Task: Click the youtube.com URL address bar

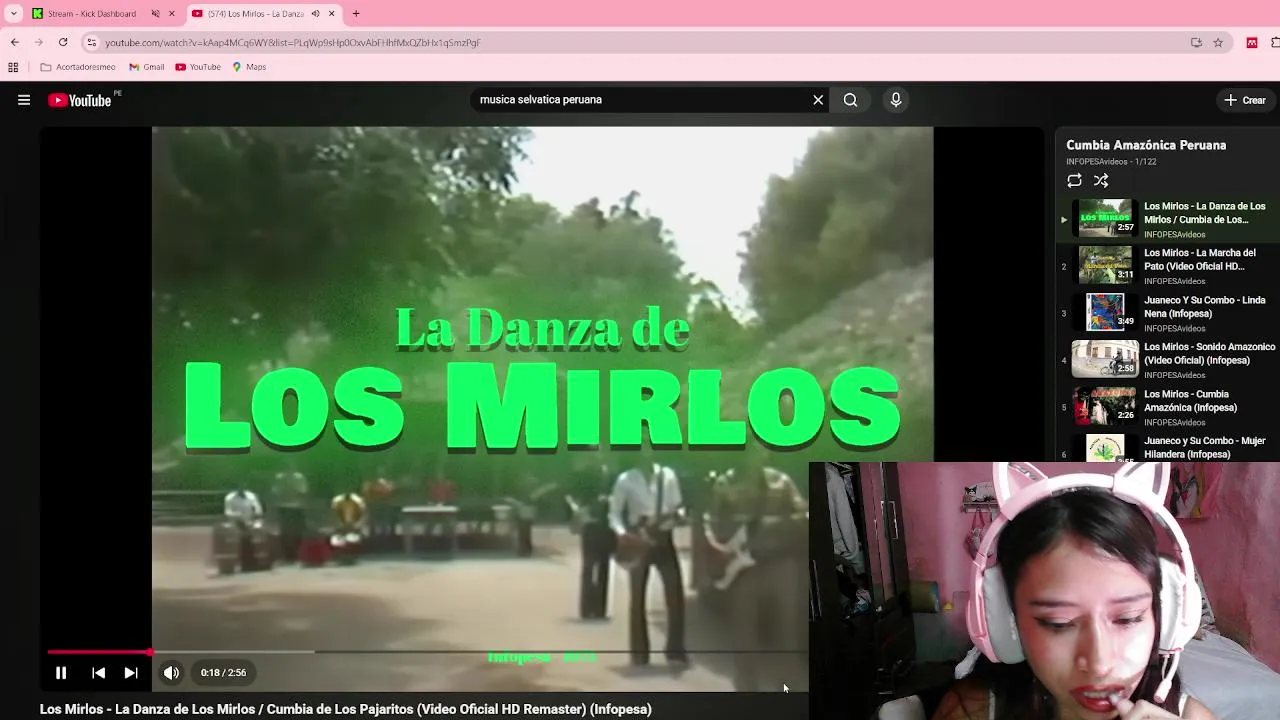Action: (x=293, y=43)
